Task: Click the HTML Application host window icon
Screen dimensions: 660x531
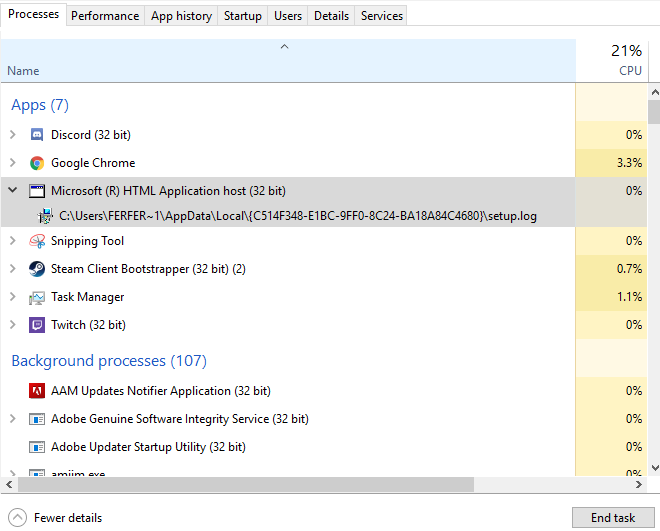Action: pyautogui.click(x=37, y=191)
